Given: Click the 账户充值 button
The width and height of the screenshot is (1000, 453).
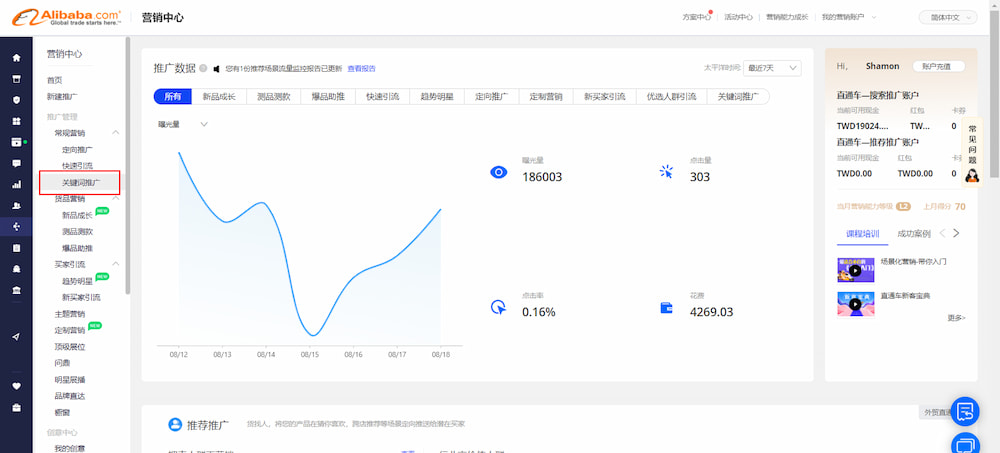Looking at the screenshot, I should pos(938,66).
